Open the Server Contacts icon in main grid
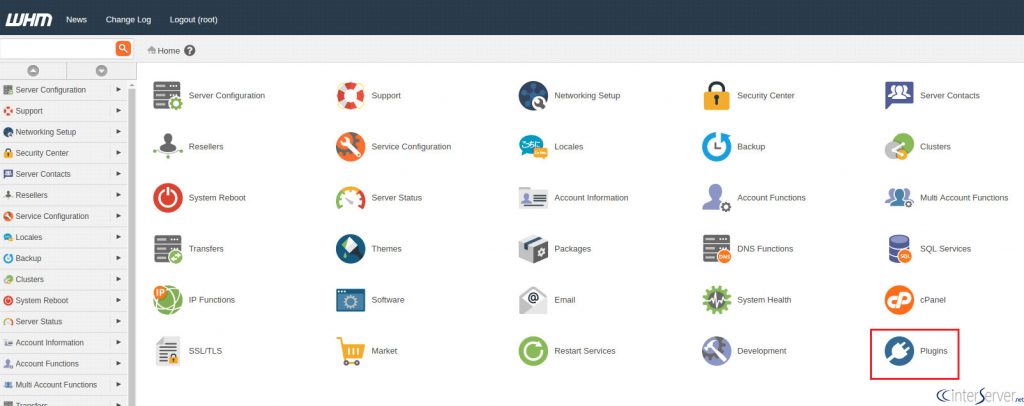The height and width of the screenshot is (406, 1024). coord(899,95)
